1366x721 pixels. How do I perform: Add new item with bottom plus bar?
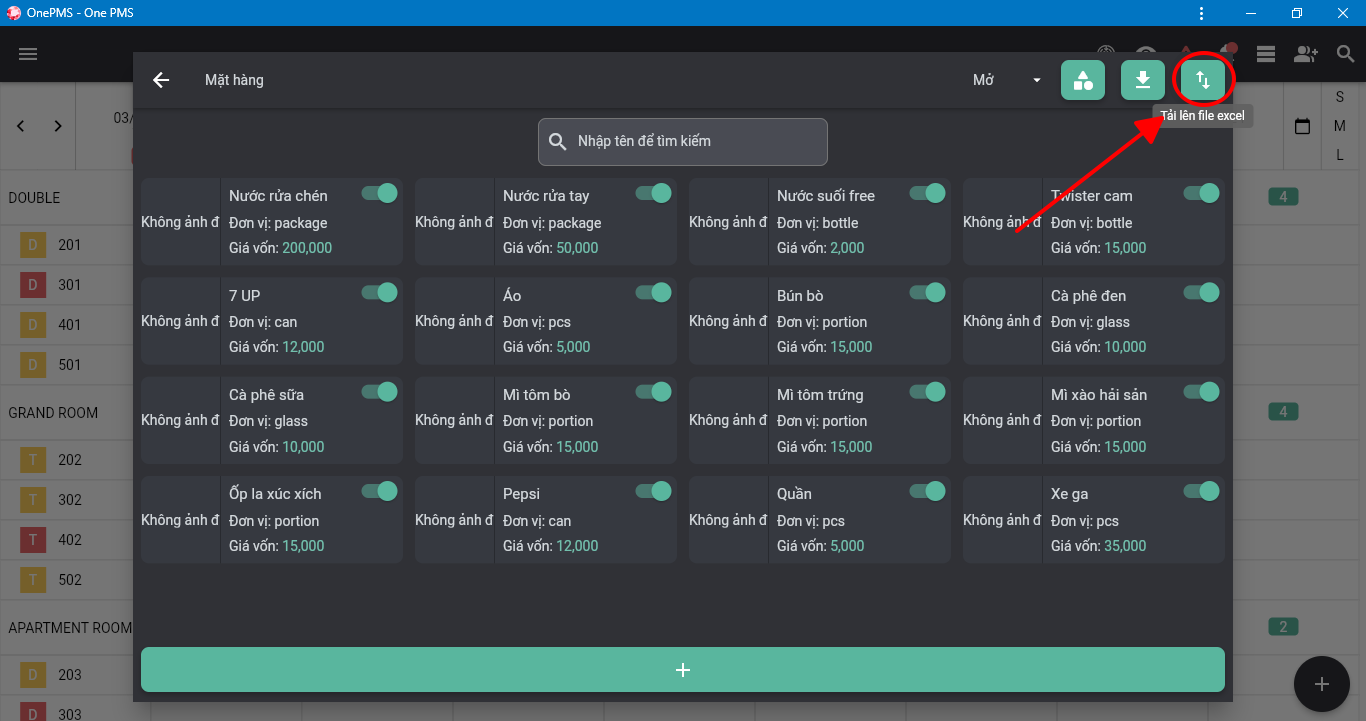click(x=683, y=670)
